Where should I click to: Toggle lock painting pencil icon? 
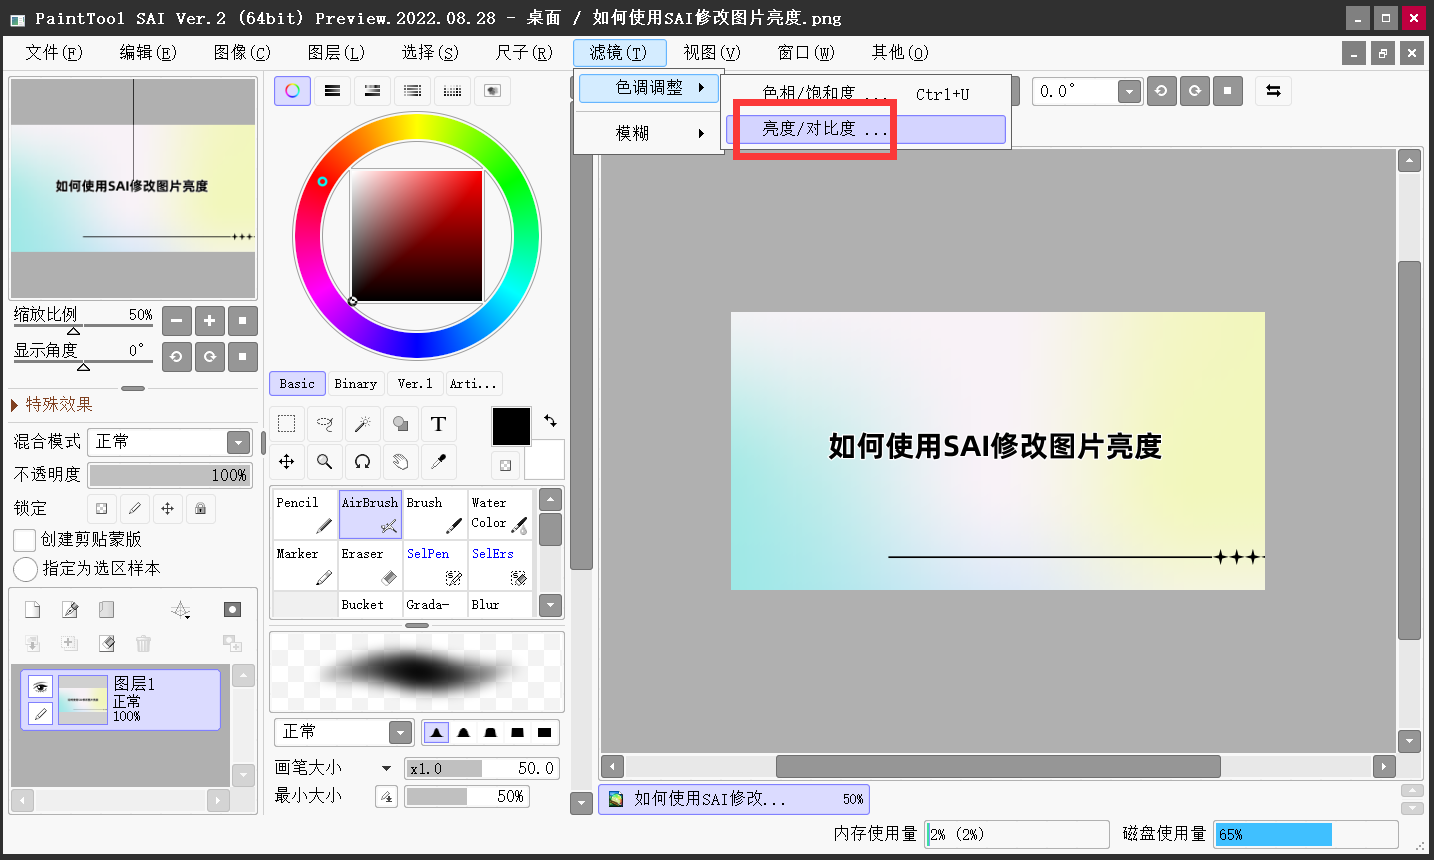click(x=134, y=508)
